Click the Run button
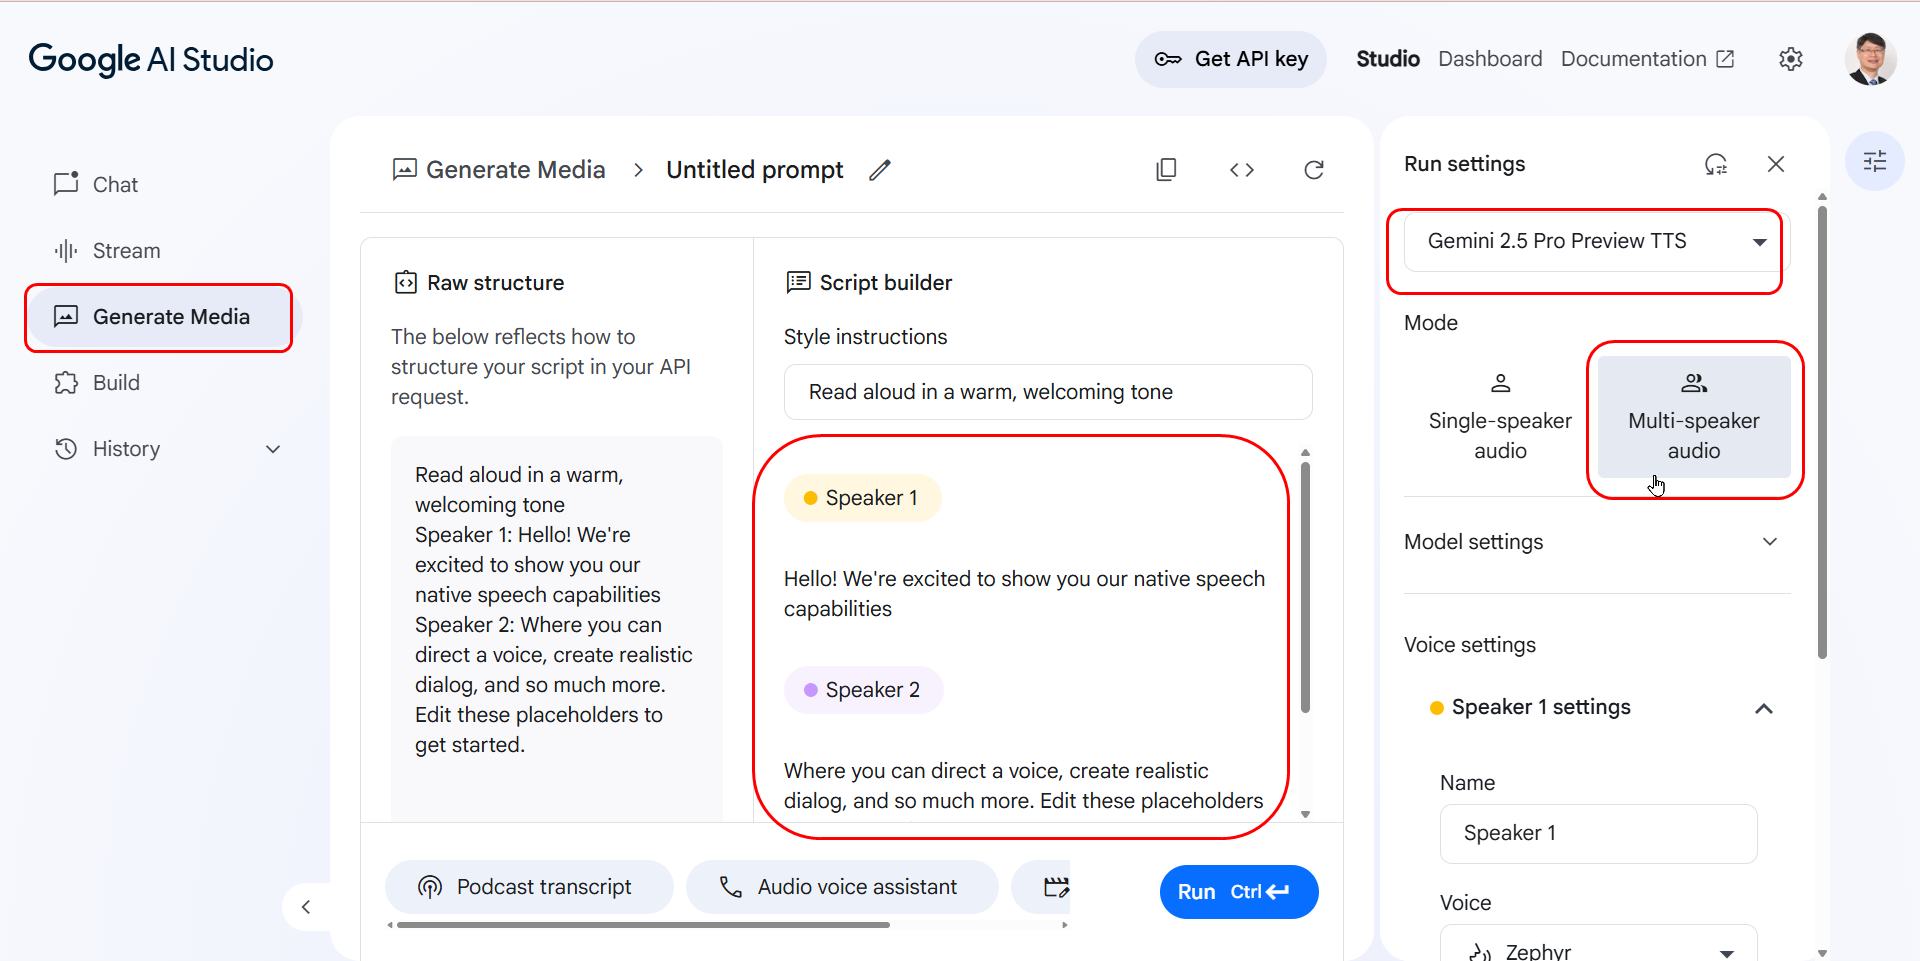This screenshot has width=1920, height=961. point(1239,892)
